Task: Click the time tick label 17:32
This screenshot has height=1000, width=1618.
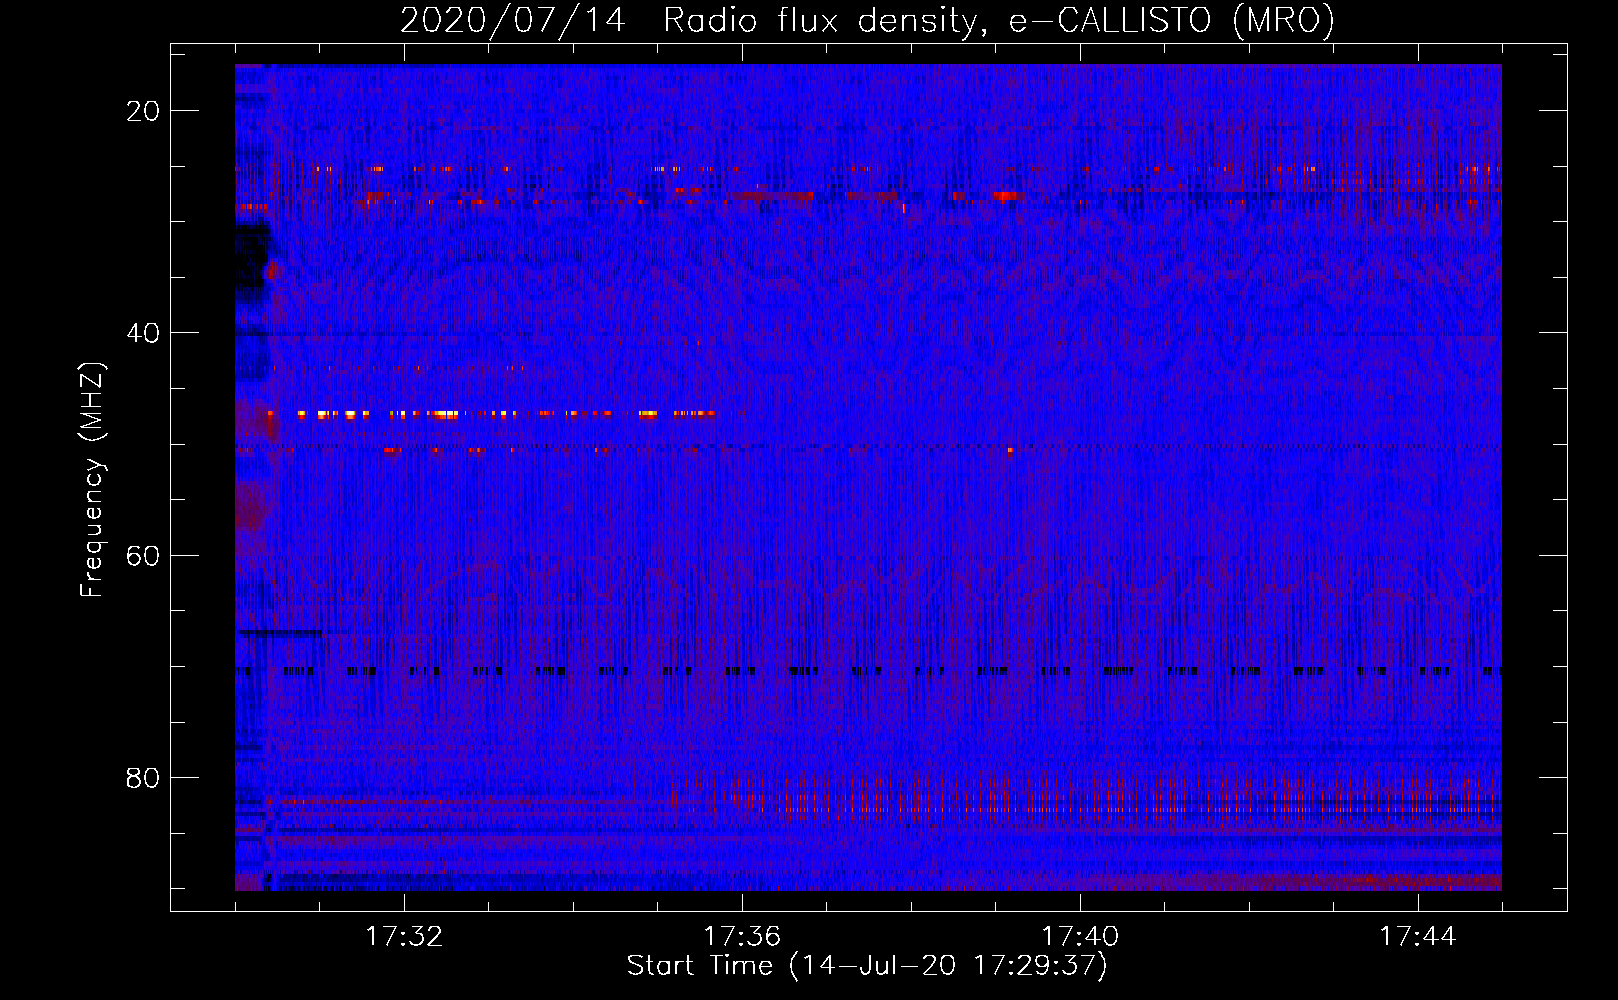Action: [404, 937]
